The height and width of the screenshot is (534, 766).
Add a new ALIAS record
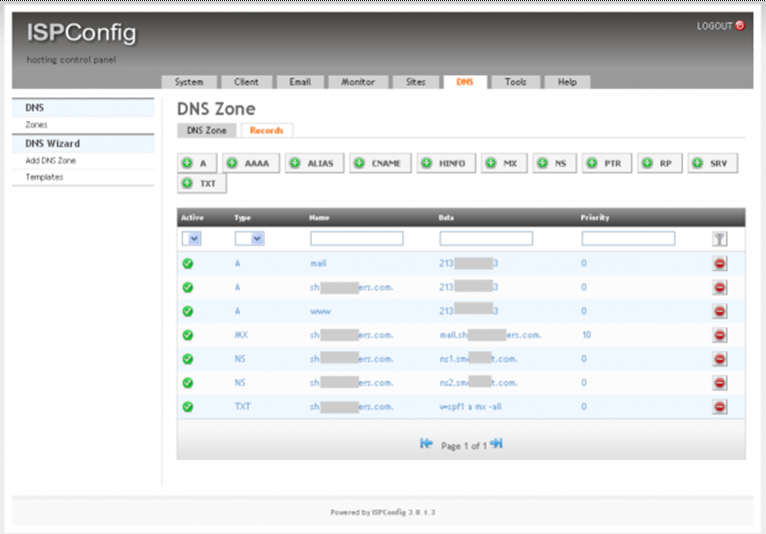click(314, 163)
